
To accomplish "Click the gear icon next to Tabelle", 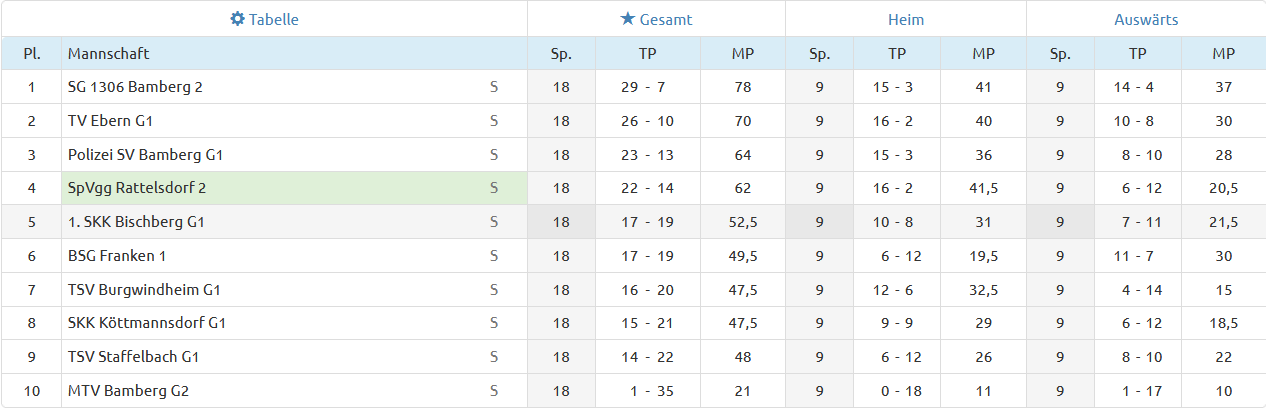I will [237, 19].
